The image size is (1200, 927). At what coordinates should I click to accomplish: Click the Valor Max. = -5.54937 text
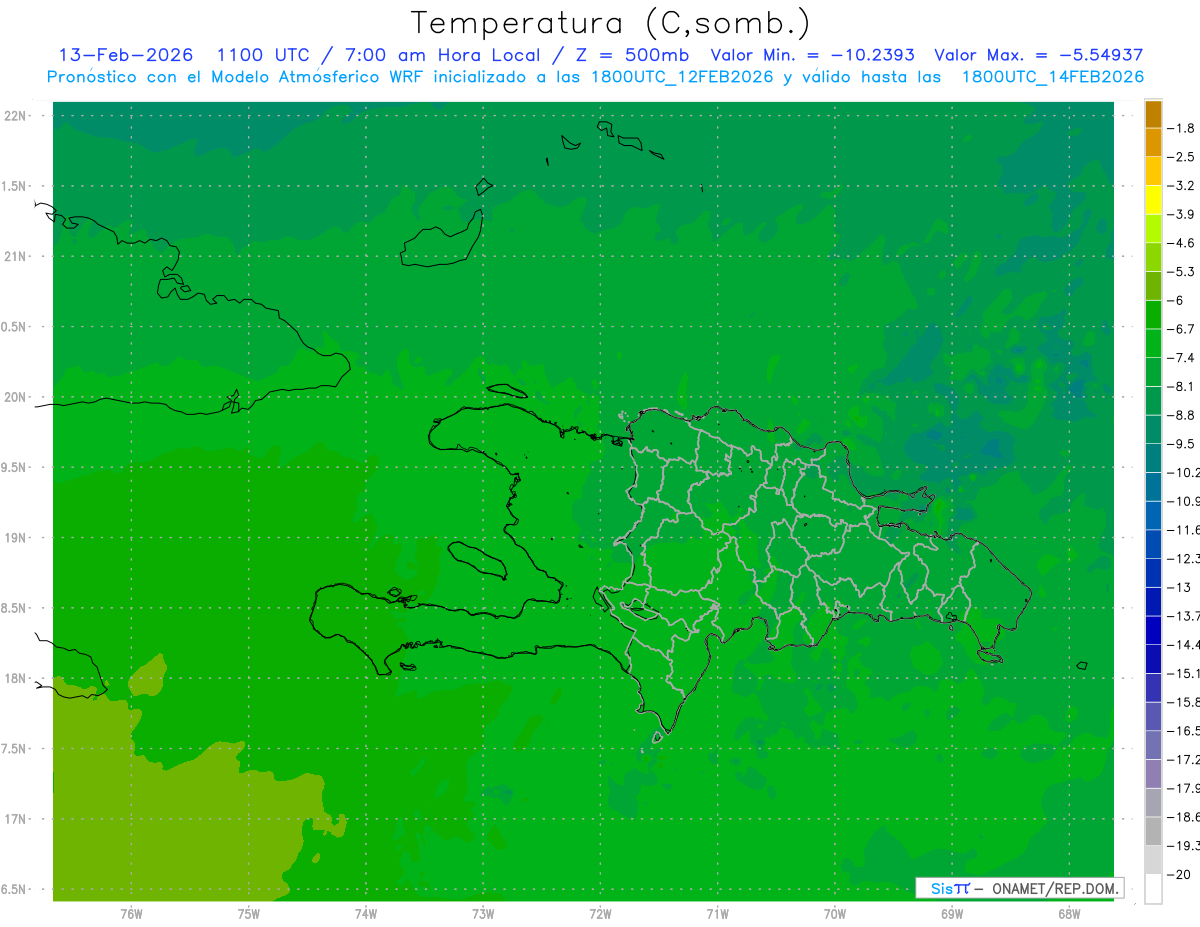click(1039, 55)
